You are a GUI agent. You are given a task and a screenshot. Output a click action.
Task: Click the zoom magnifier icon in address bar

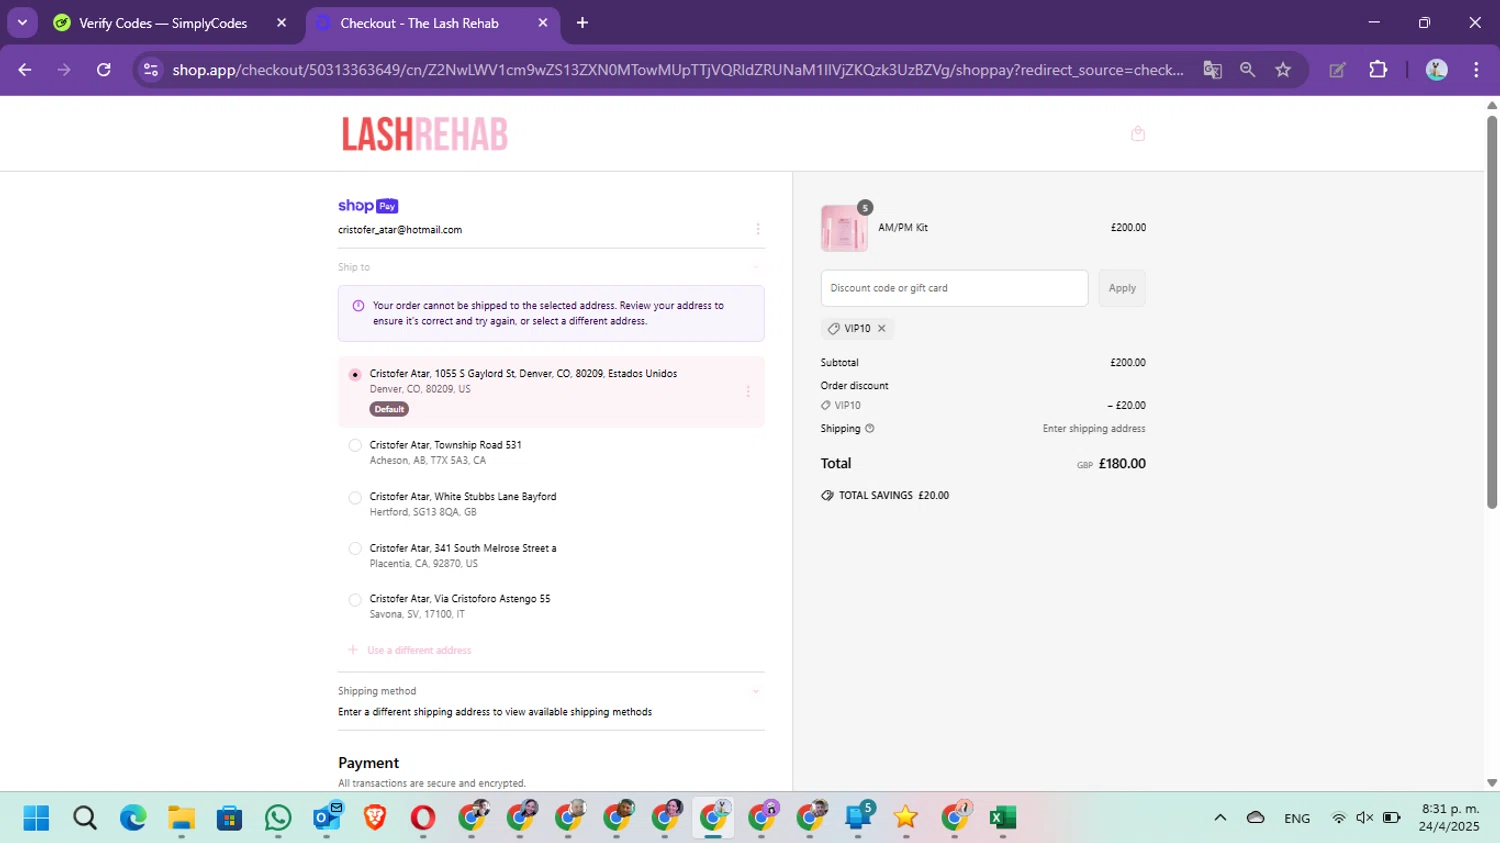(1247, 70)
